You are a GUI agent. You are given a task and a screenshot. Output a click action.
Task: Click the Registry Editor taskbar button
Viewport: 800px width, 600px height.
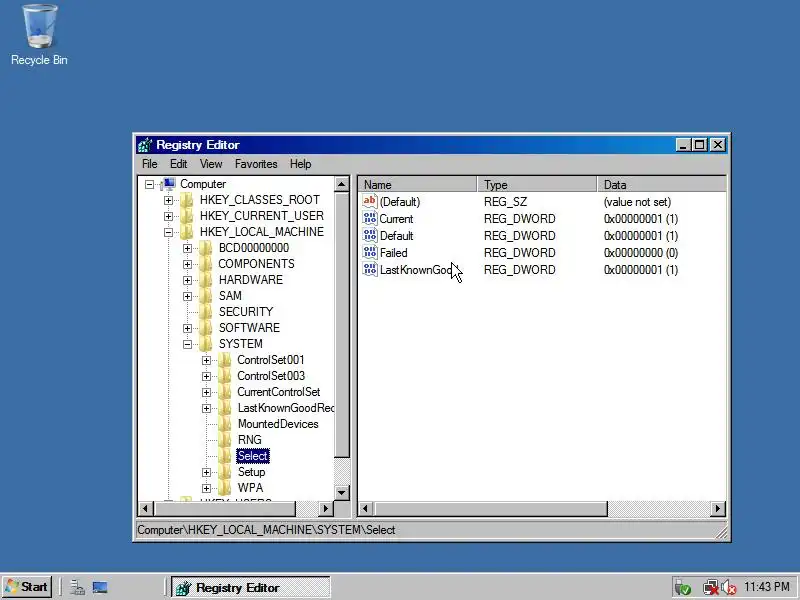click(251, 588)
